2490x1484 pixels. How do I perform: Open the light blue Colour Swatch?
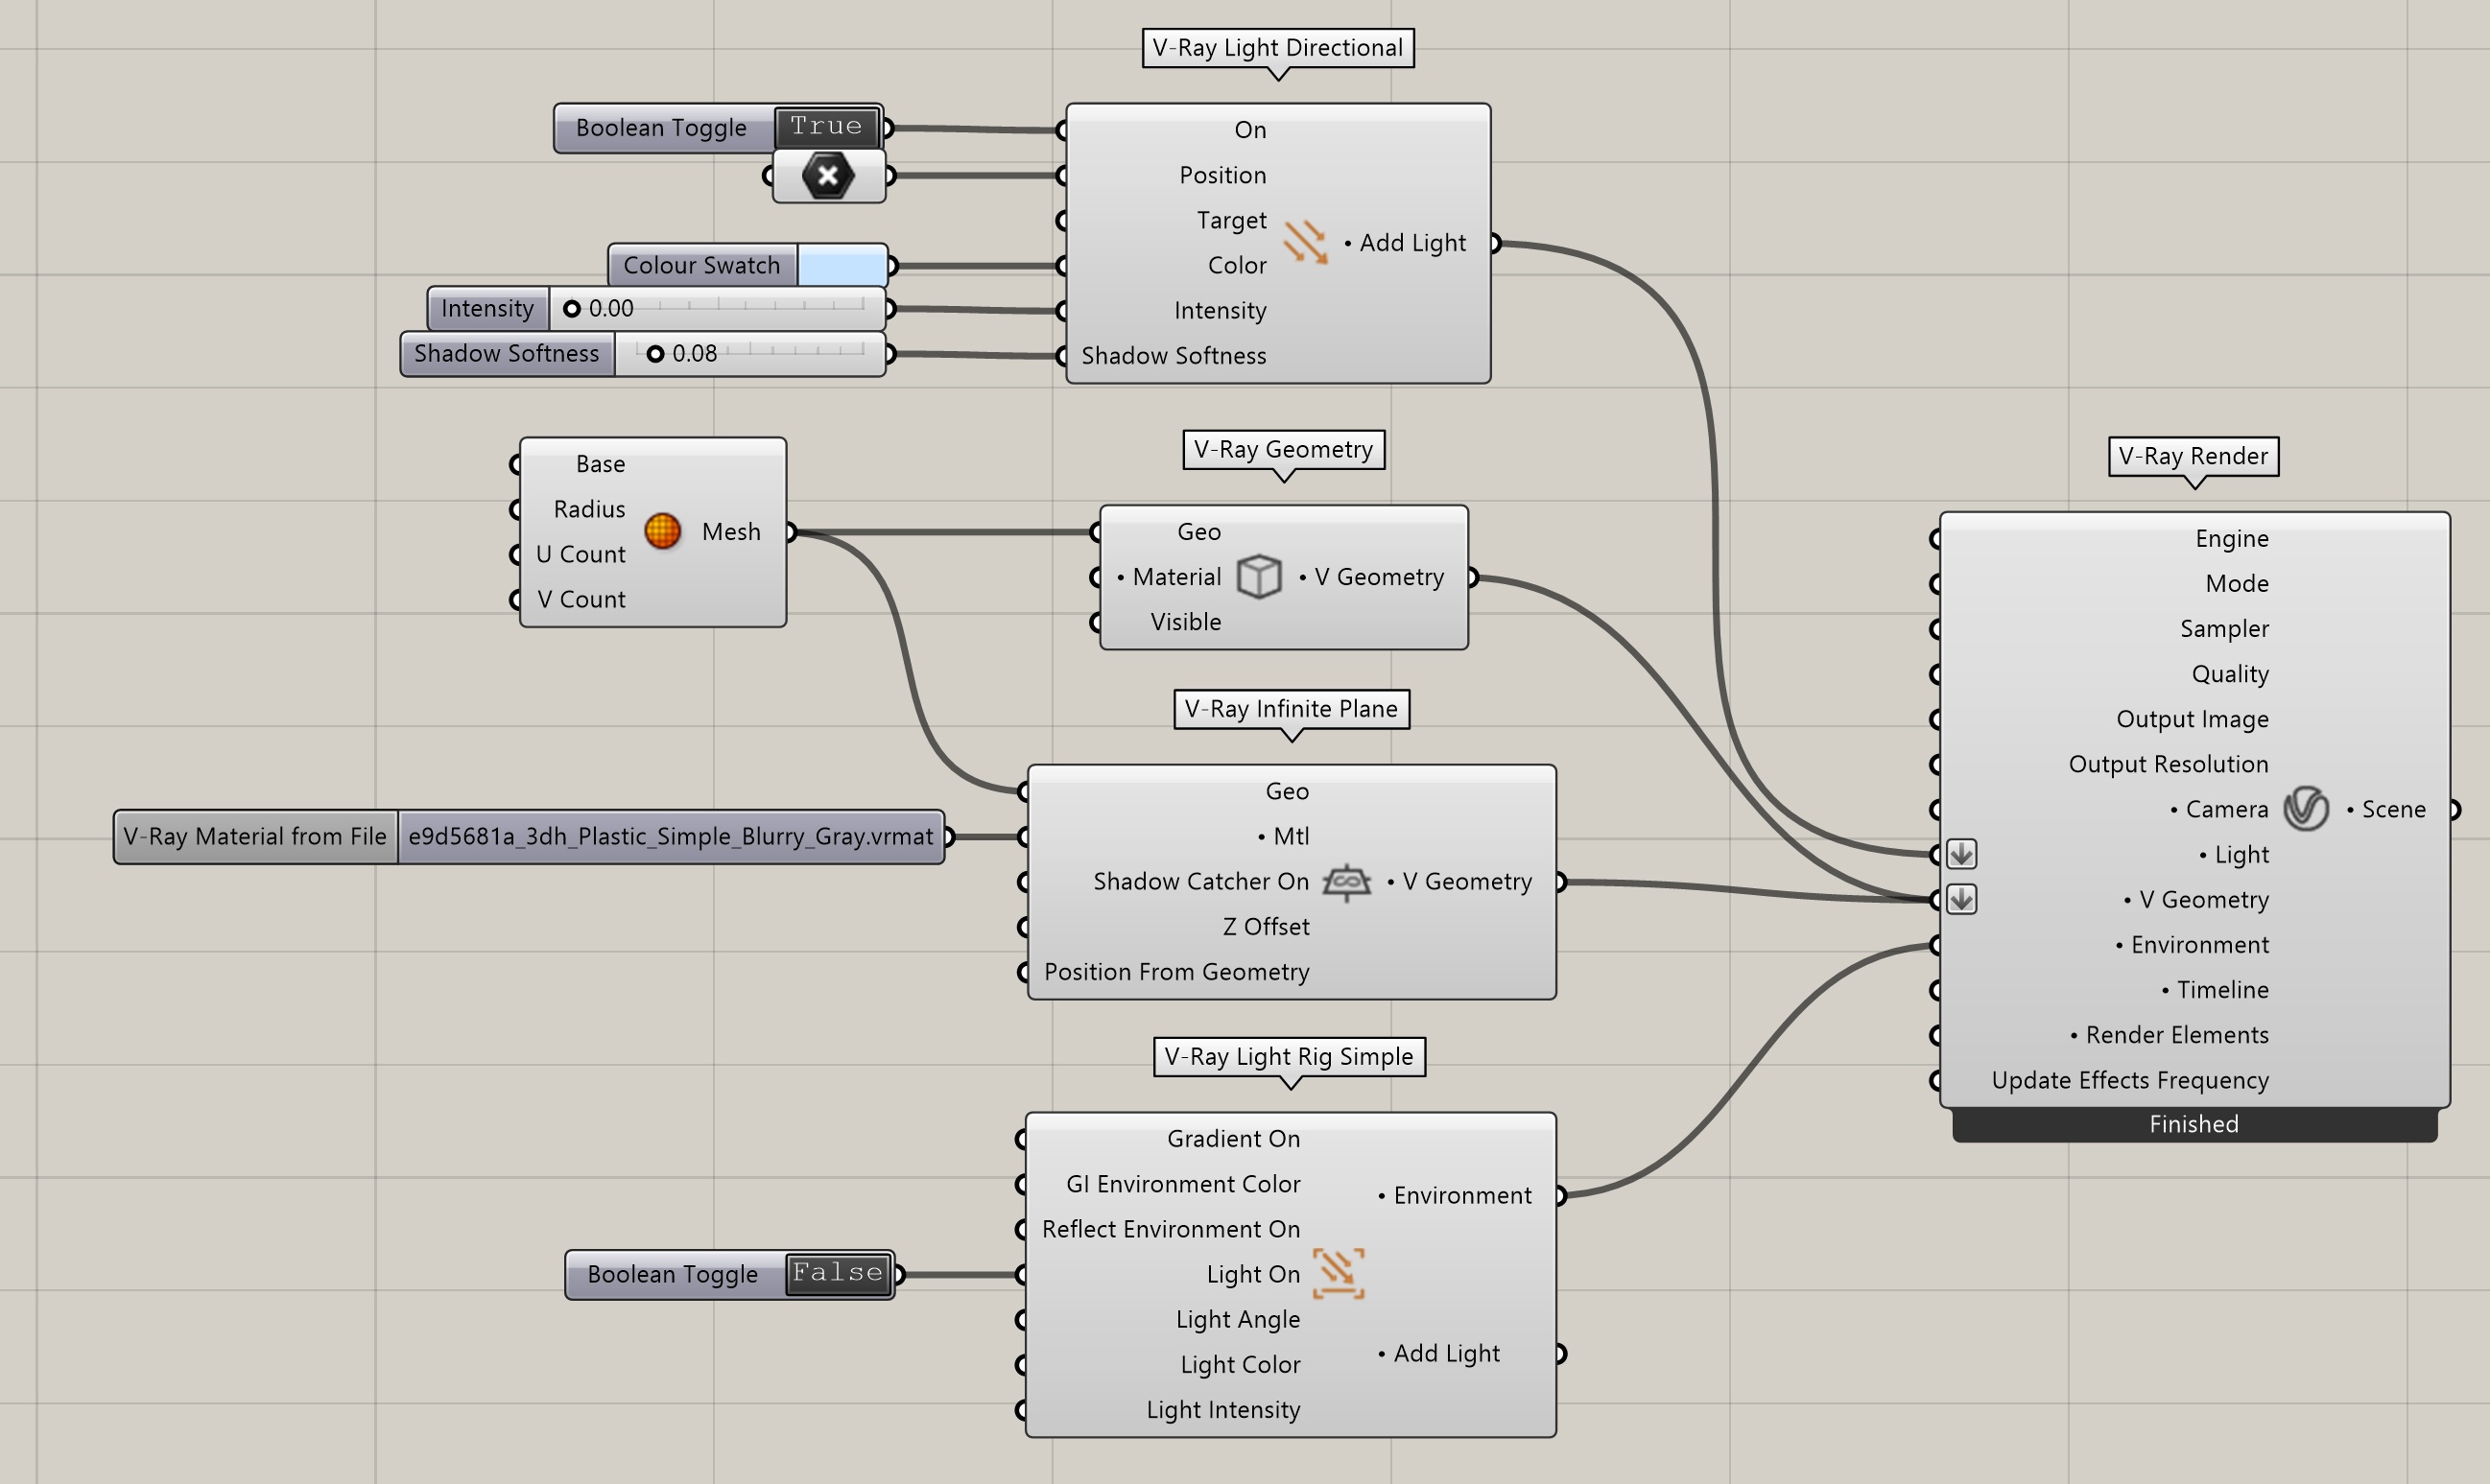[842, 266]
